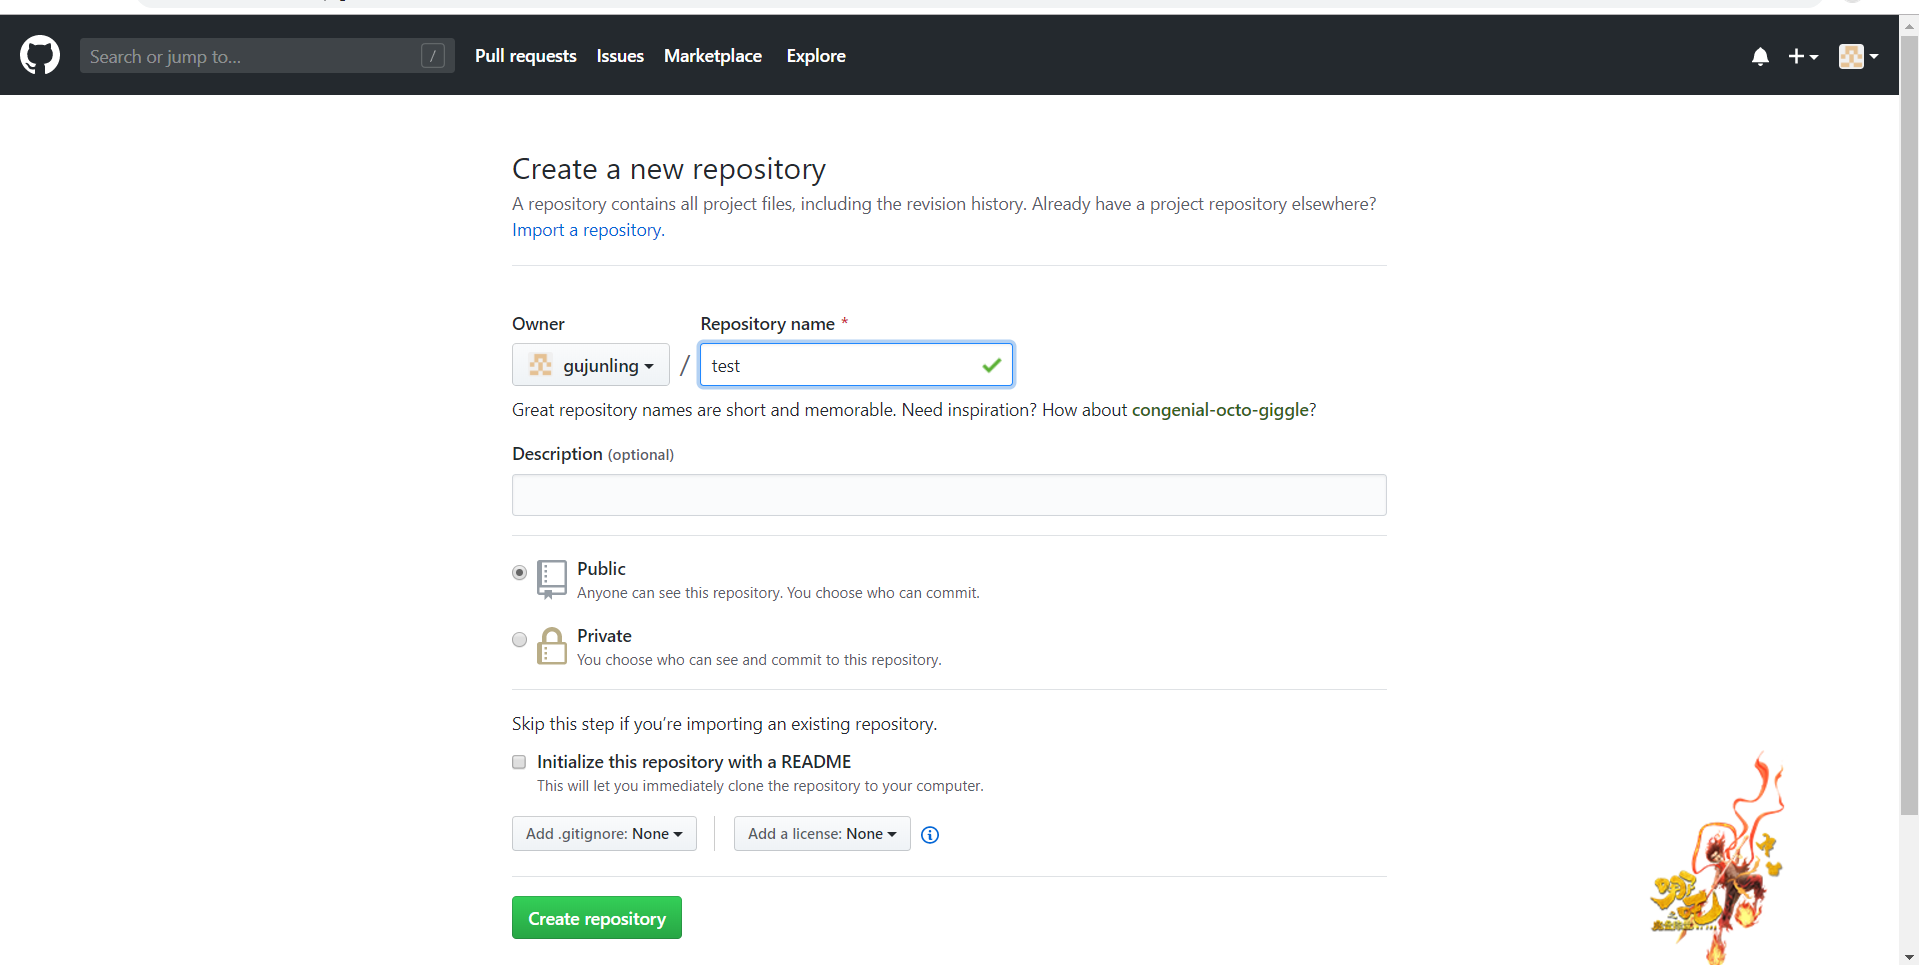Enable Initialize this repository with a README
This screenshot has width=1919, height=965.
[519, 762]
